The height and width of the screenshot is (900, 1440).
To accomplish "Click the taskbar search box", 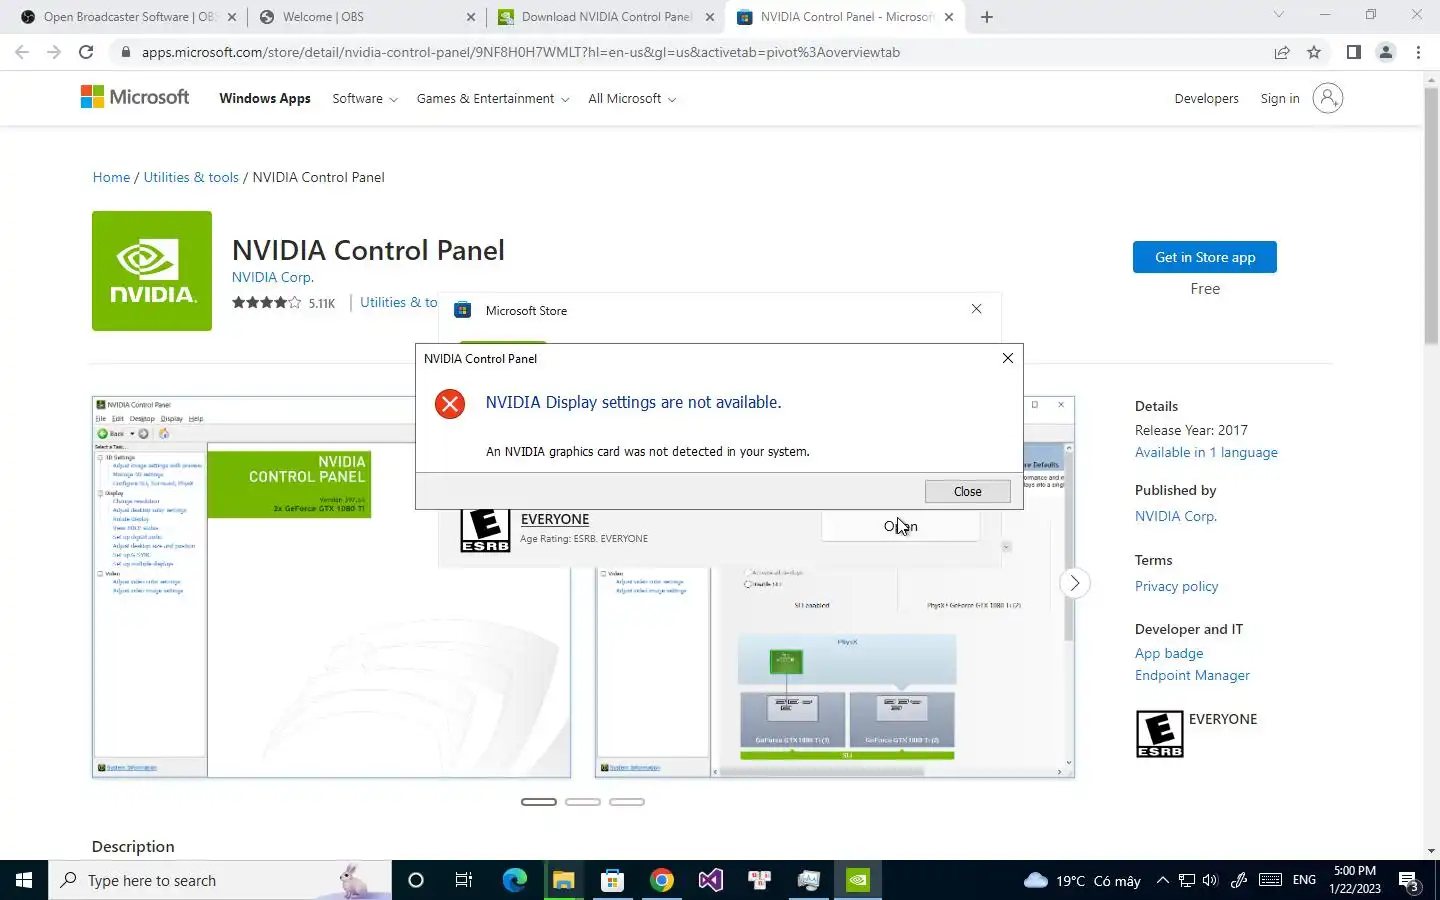I will [220, 880].
